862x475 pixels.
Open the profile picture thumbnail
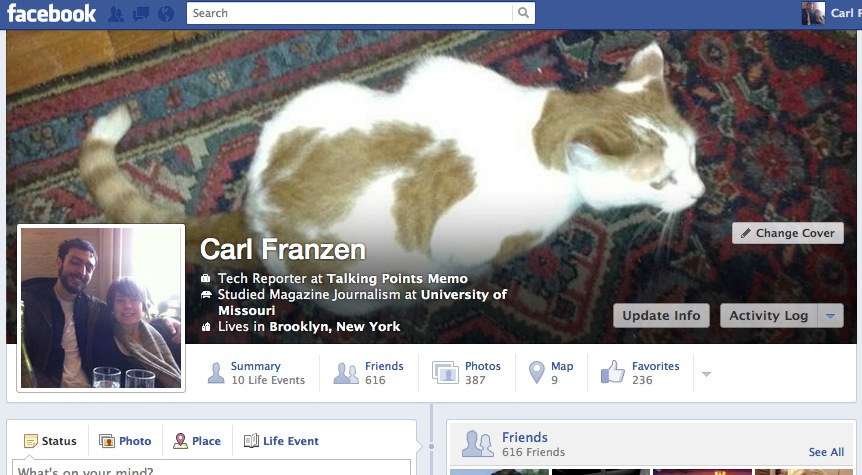[101, 308]
